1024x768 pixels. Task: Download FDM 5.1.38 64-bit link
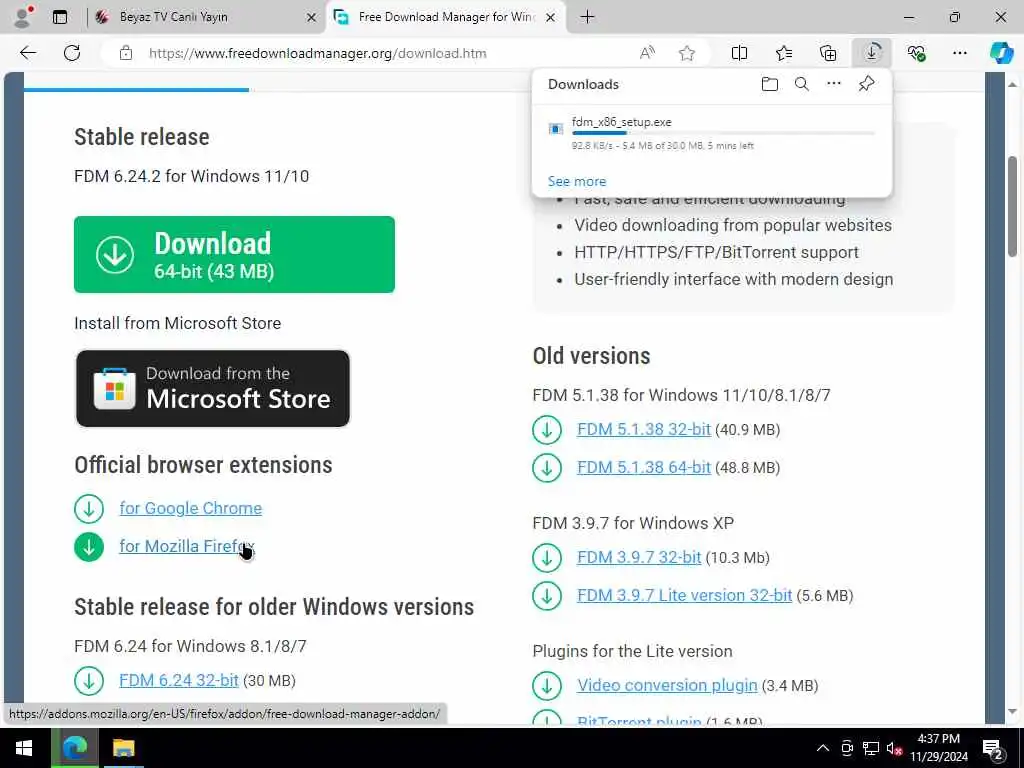(x=644, y=467)
